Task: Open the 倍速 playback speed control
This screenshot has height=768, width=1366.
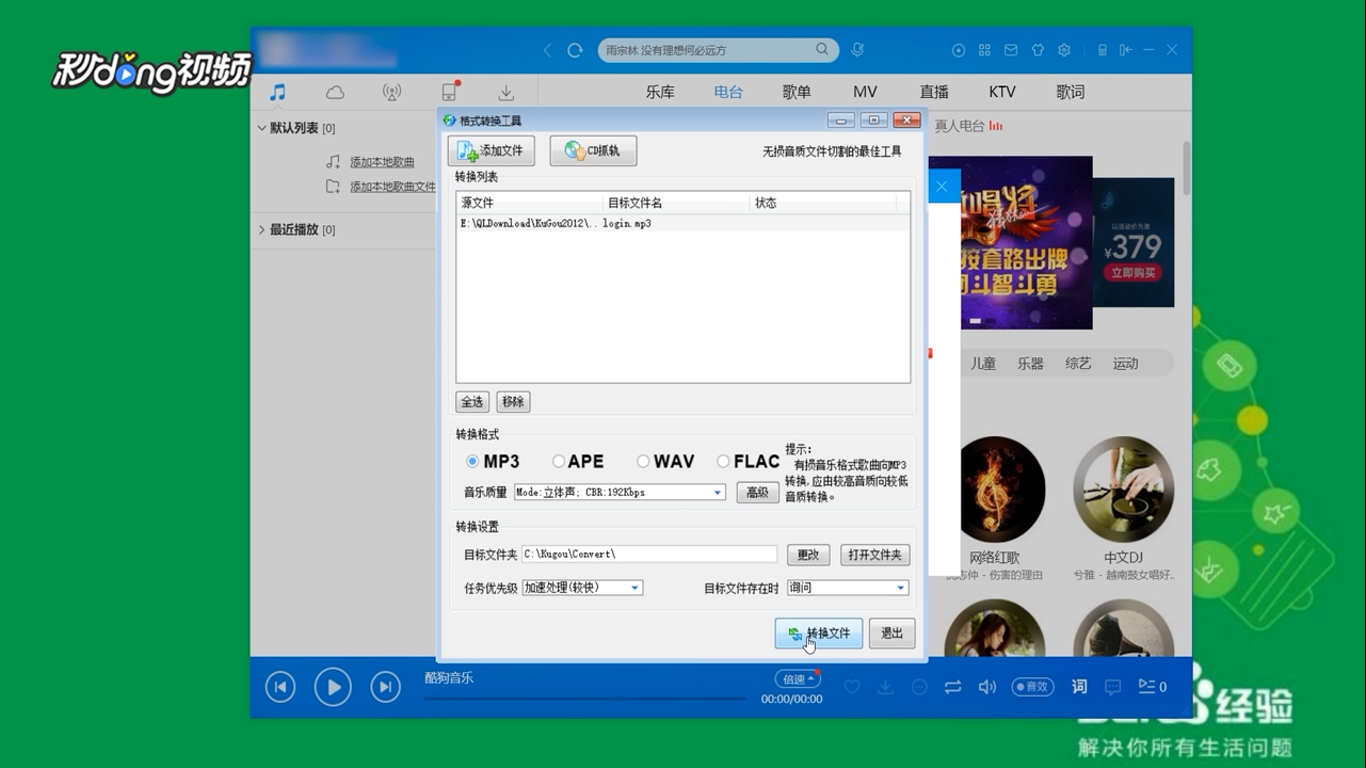Action: coord(797,679)
